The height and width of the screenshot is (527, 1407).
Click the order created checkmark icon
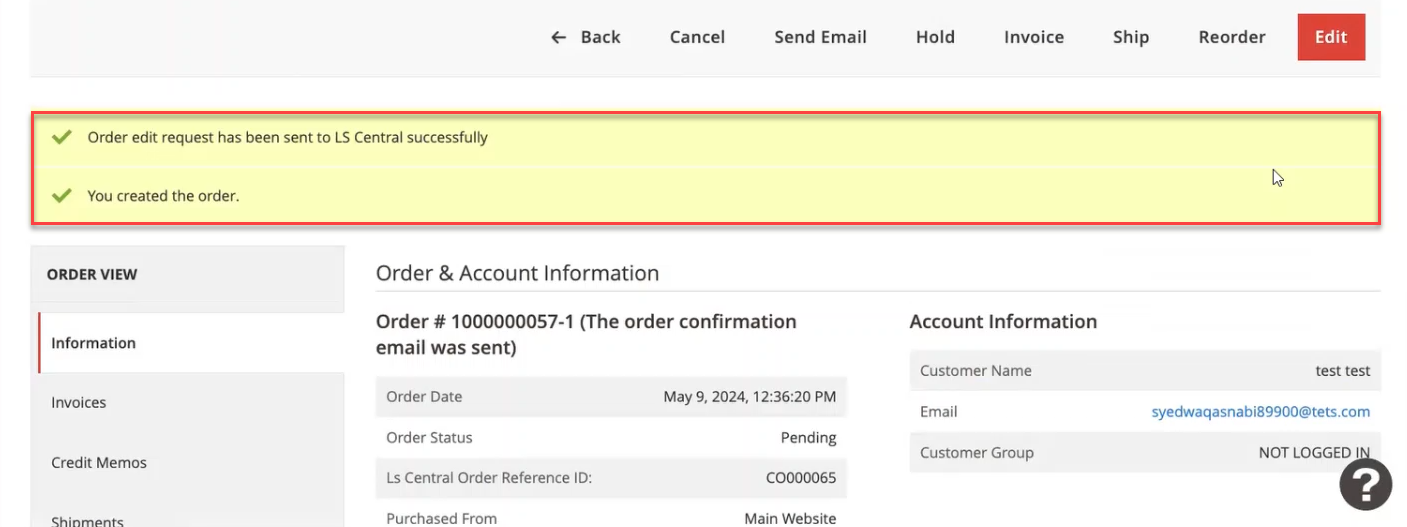click(x=62, y=196)
